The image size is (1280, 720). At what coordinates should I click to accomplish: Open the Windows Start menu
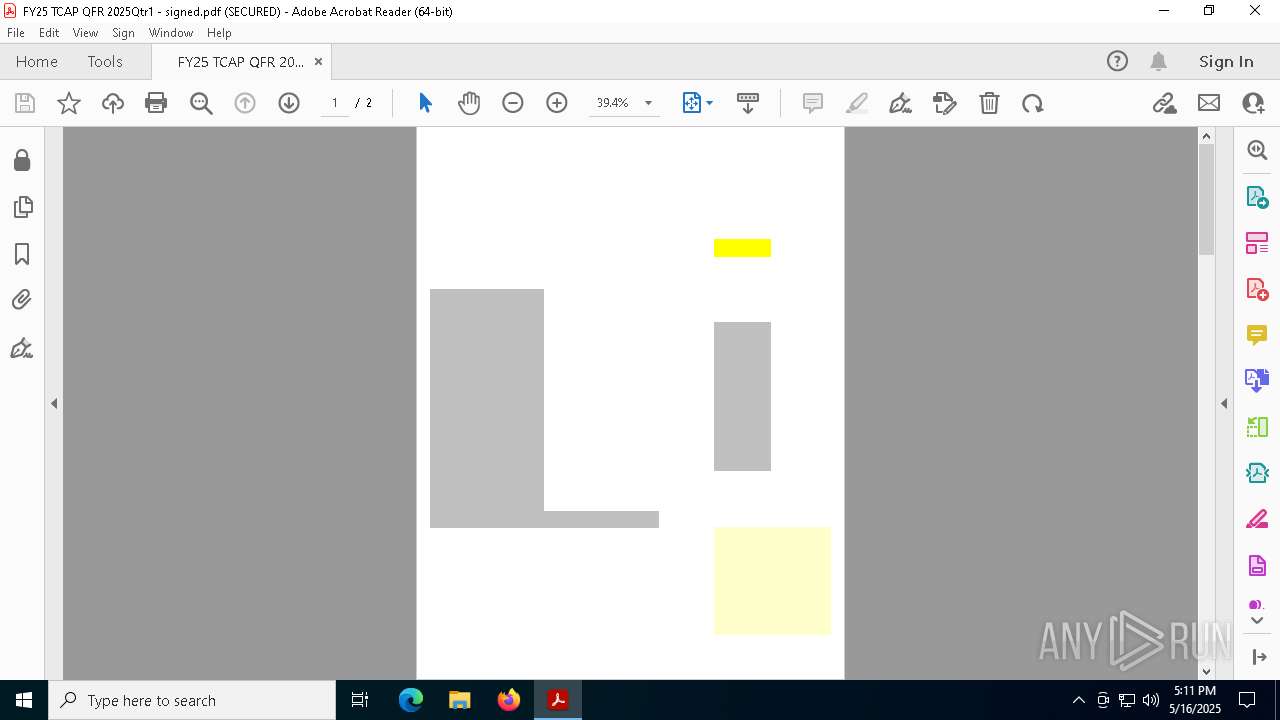point(24,700)
